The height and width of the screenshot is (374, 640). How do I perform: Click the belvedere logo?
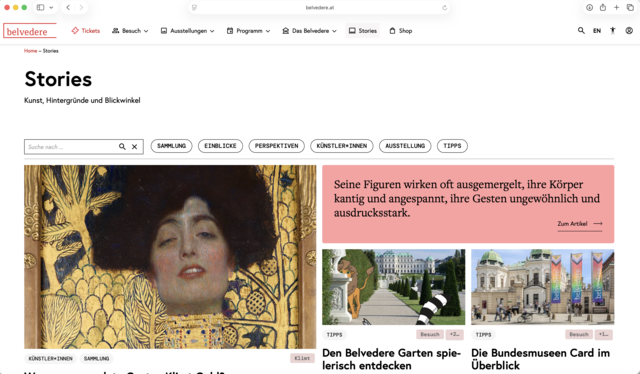click(x=29, y=31)
